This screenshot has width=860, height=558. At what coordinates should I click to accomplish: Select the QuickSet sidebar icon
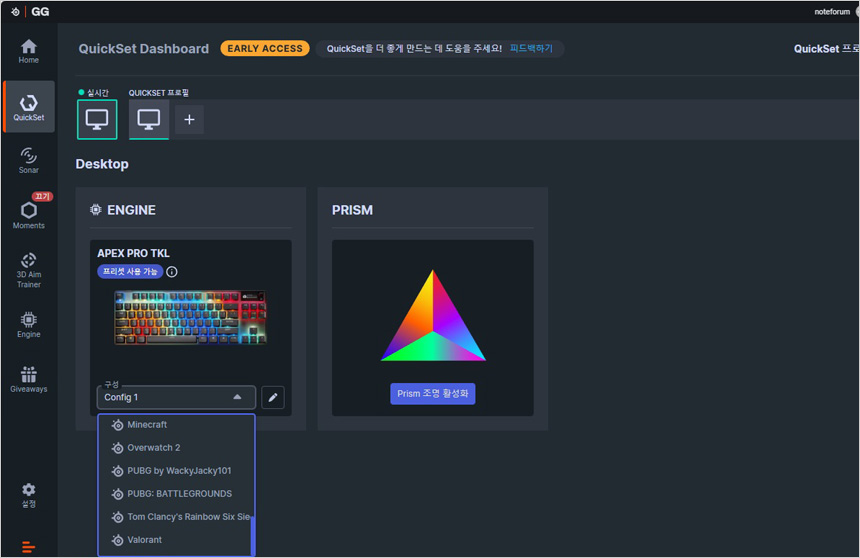[29, 107]
